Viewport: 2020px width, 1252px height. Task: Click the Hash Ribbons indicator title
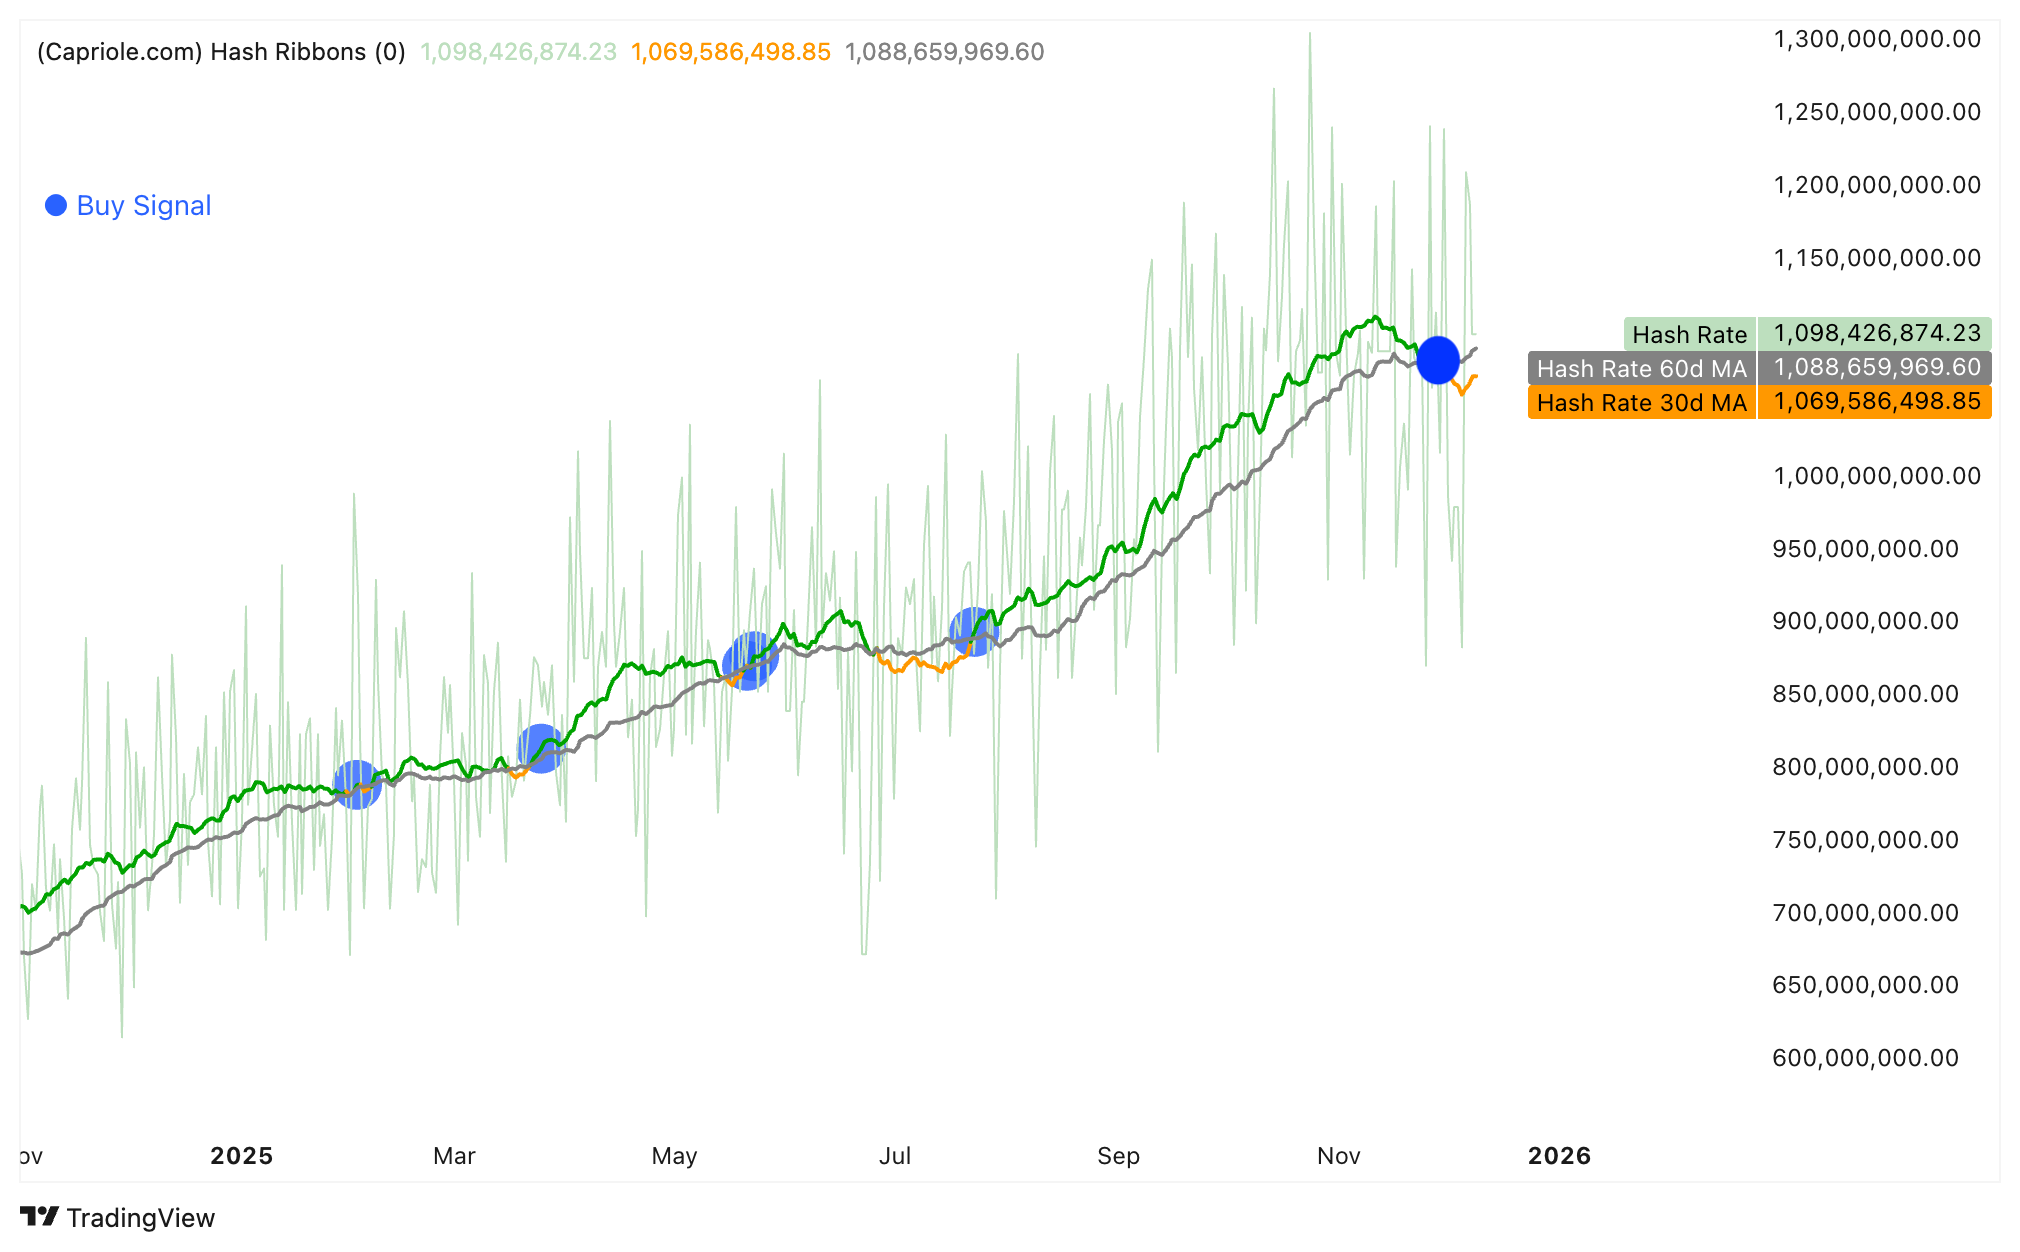[221, 52]
